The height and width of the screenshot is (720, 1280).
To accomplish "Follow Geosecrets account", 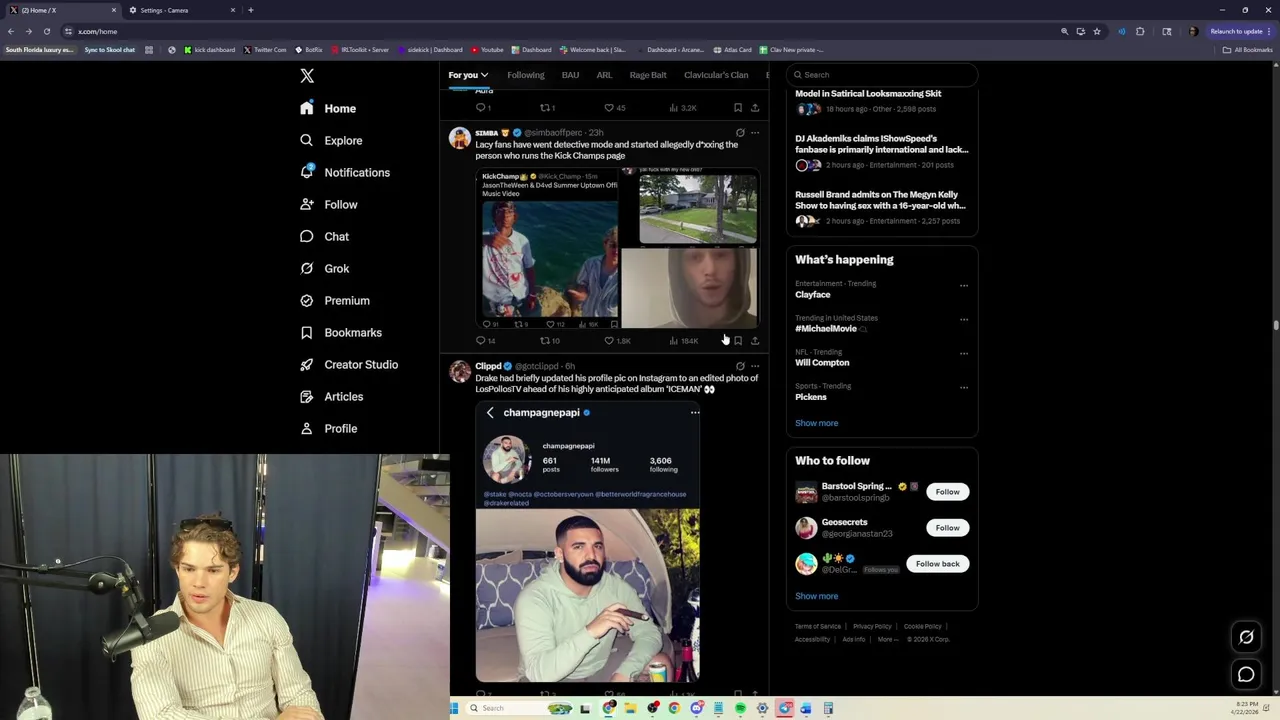I will [x=947, y=528].
